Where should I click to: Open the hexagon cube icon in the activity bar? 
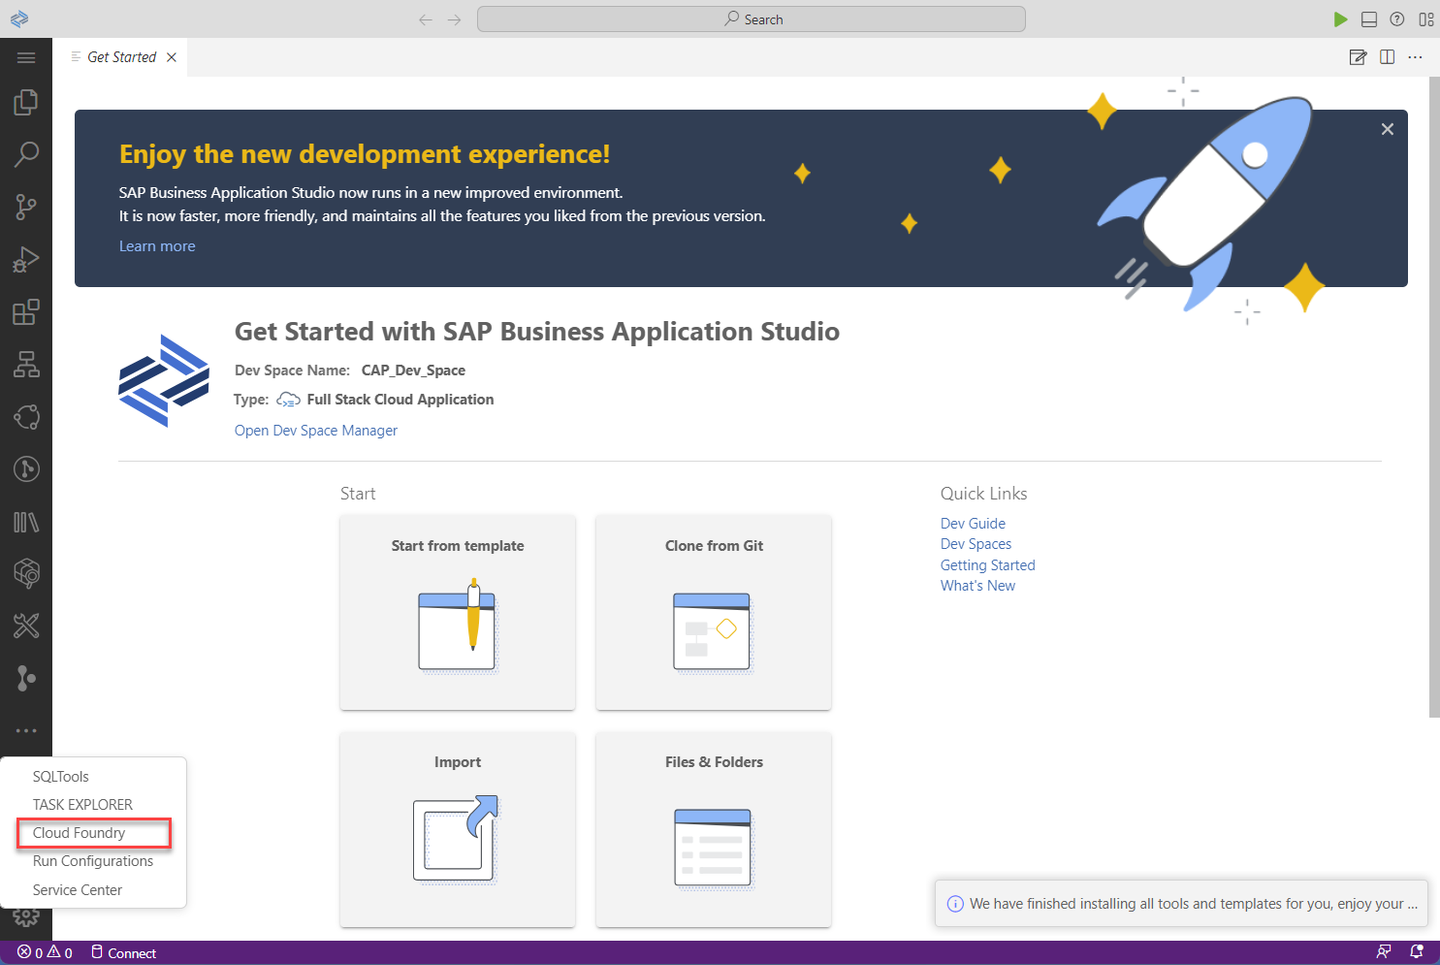click(26, 573)
